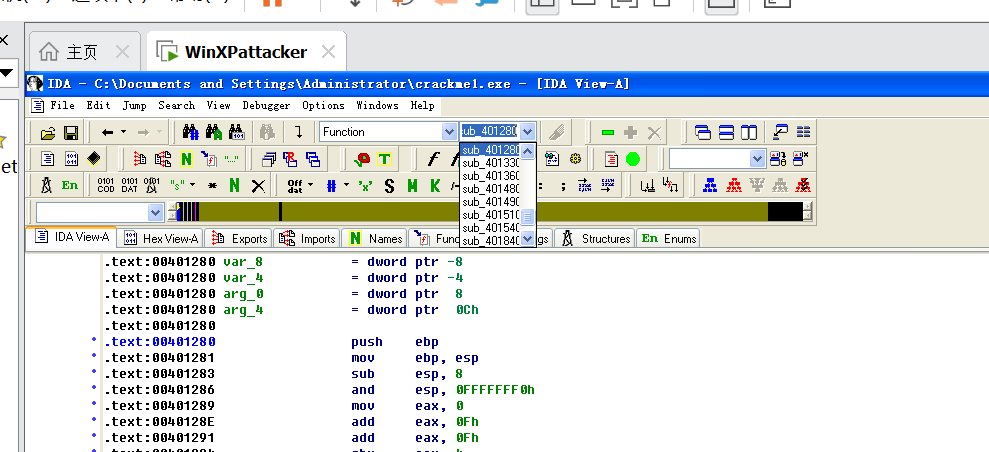Click the red R segment registers icon

(290, 159)
